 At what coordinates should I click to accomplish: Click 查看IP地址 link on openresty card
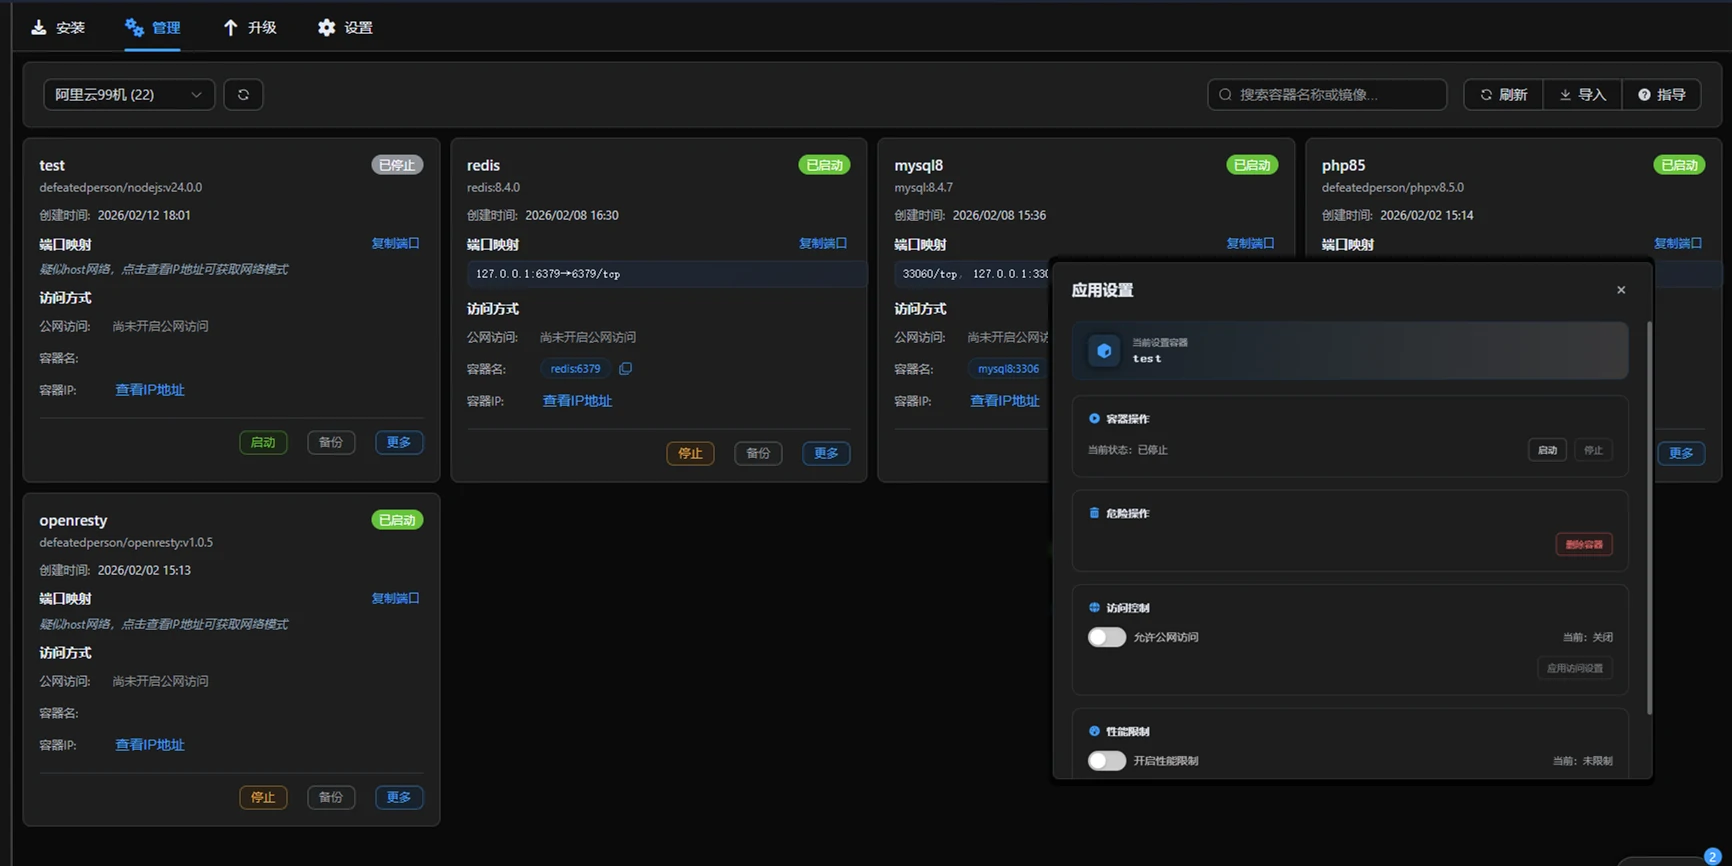pos(150,745)
